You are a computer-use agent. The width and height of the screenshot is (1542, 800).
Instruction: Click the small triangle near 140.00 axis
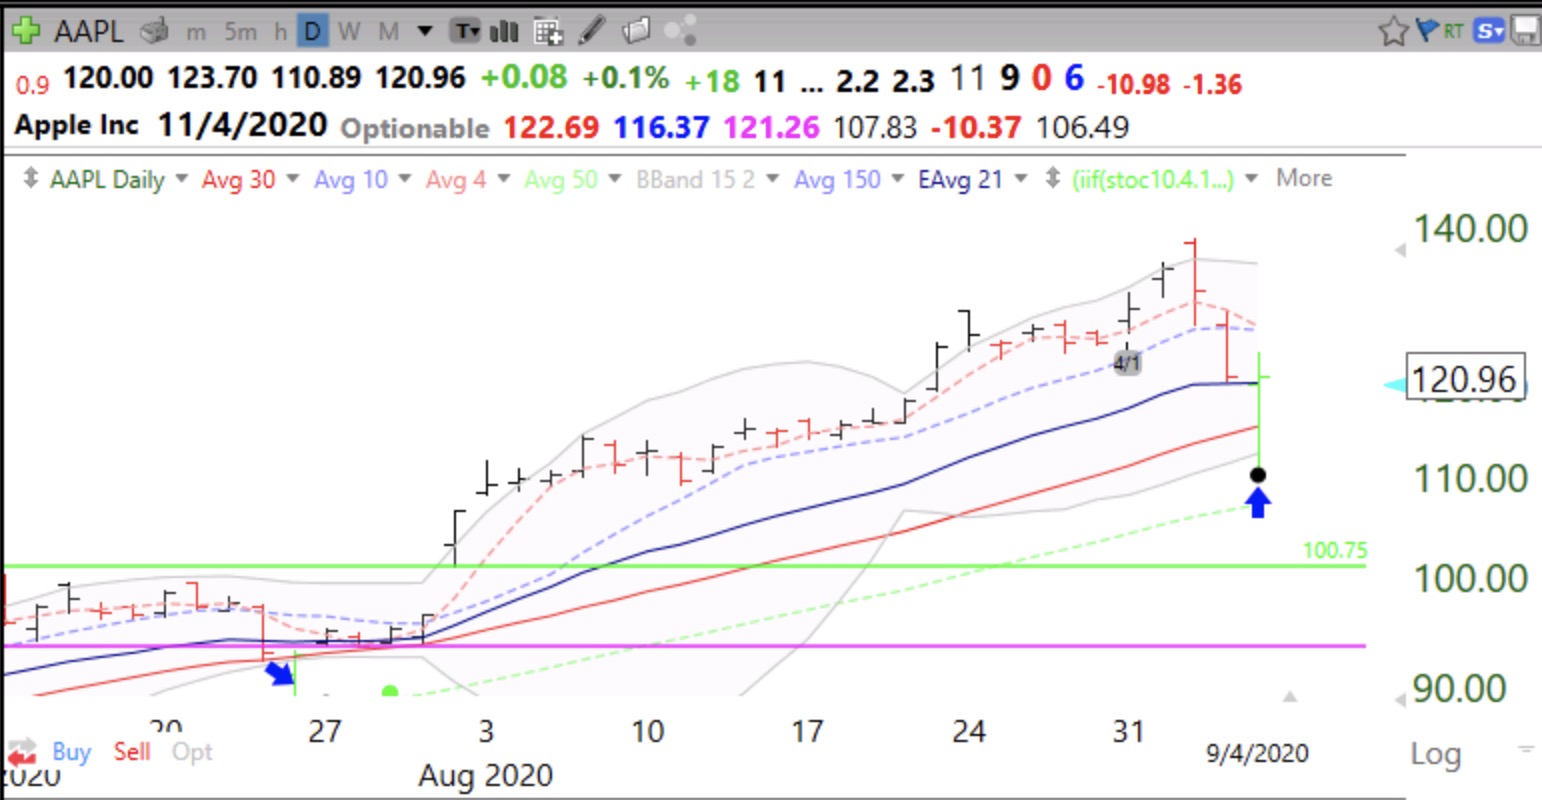pyautogui.click(x=1400, y=250)
